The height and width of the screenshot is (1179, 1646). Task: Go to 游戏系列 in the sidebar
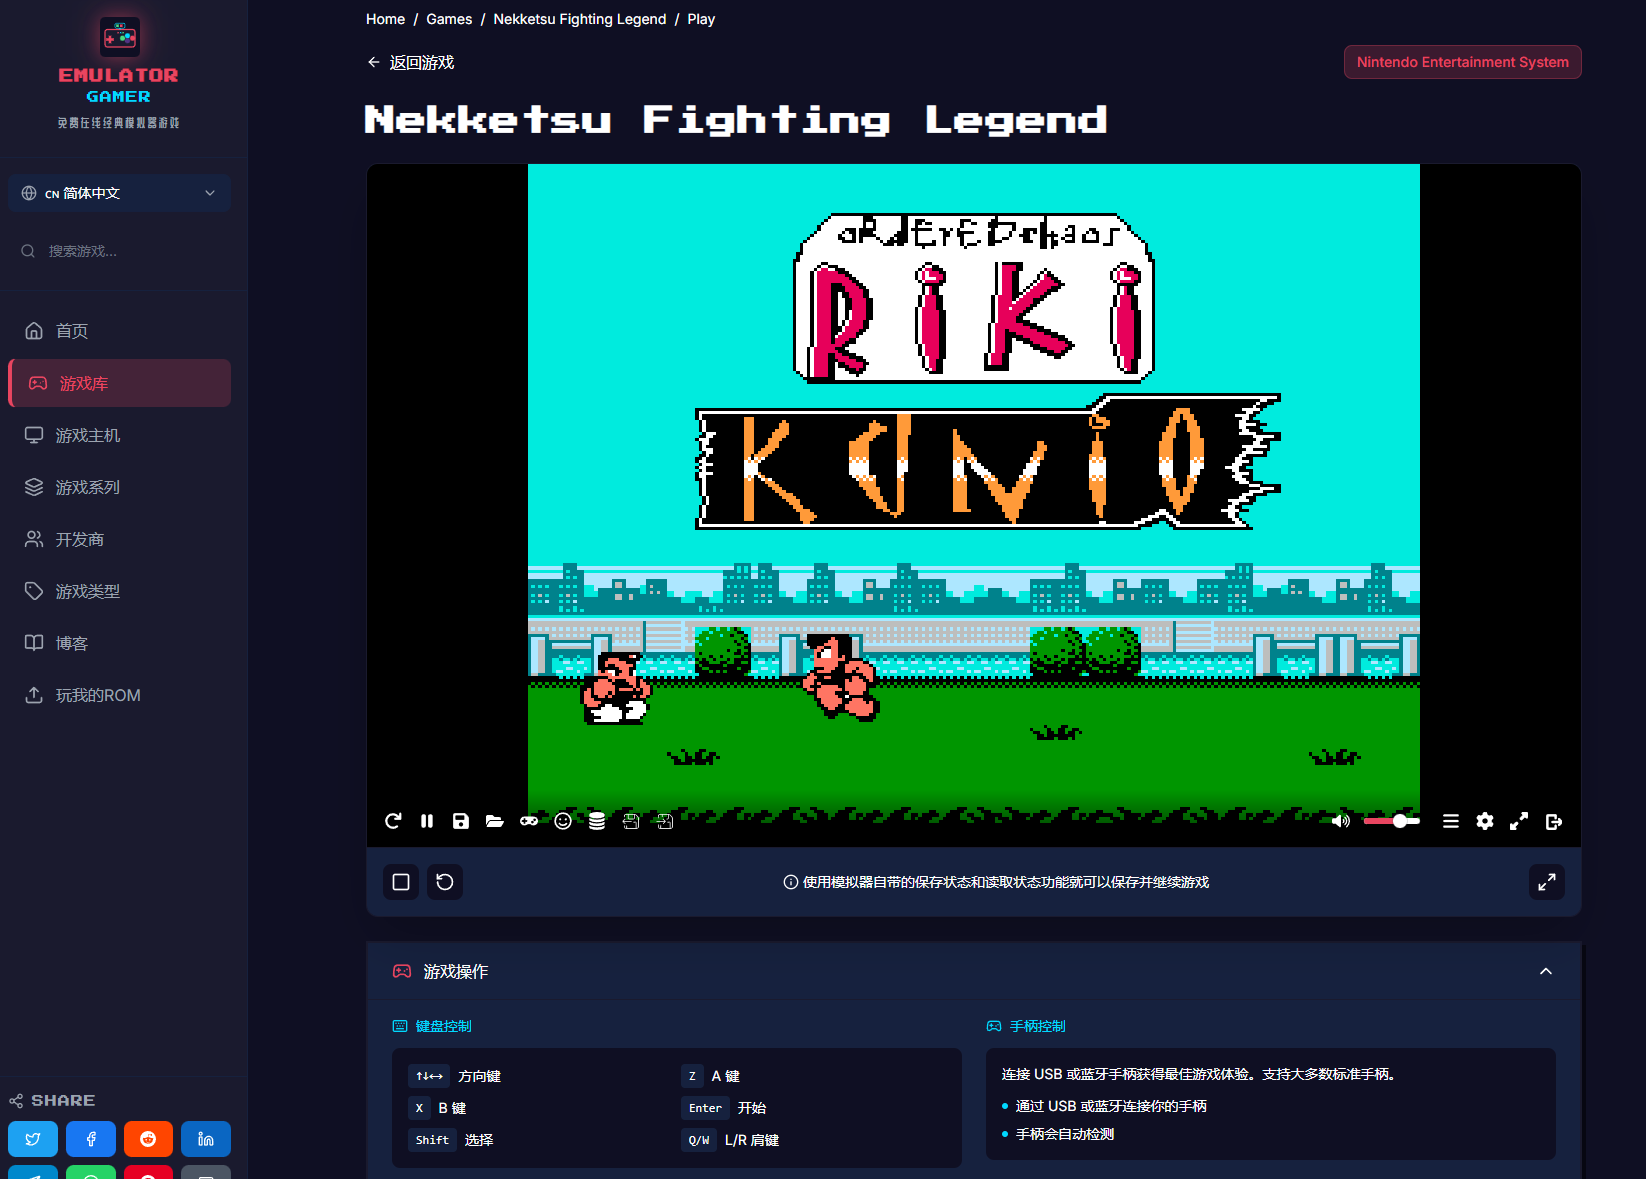point(88,487)
